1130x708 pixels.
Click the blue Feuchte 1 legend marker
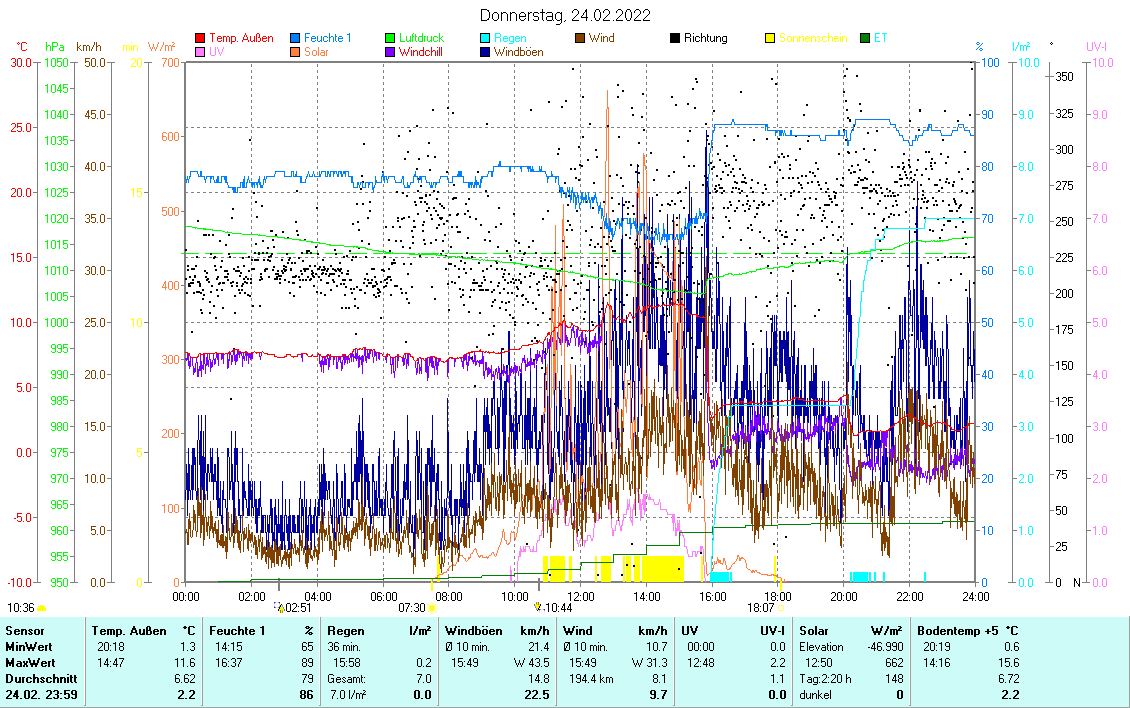tap(295, 38)
